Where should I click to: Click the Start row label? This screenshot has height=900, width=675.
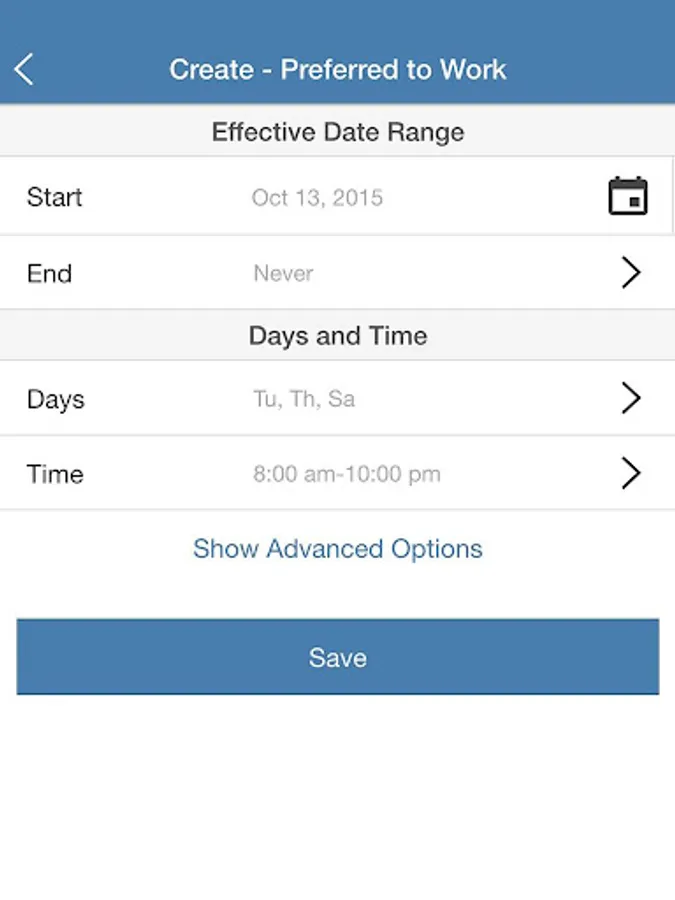(x=55, y=197)
